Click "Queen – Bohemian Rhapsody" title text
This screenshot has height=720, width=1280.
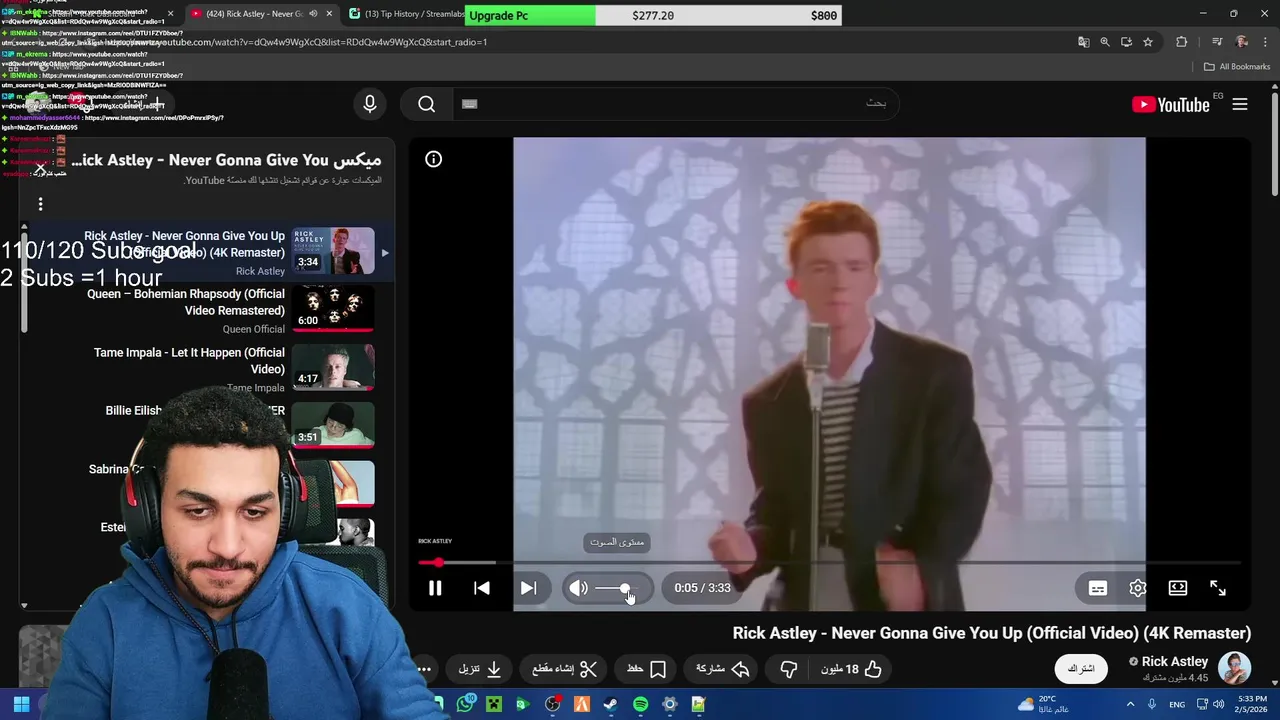click(x=186, y=302)
